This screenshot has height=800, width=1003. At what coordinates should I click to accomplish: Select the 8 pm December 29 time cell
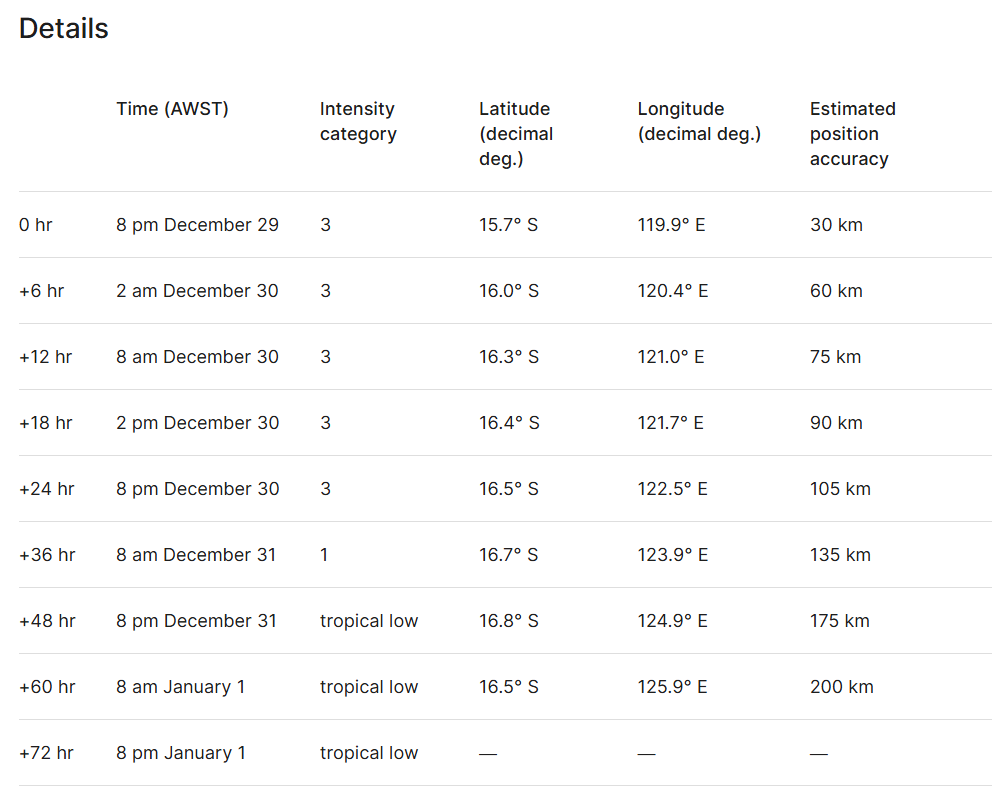197,225
